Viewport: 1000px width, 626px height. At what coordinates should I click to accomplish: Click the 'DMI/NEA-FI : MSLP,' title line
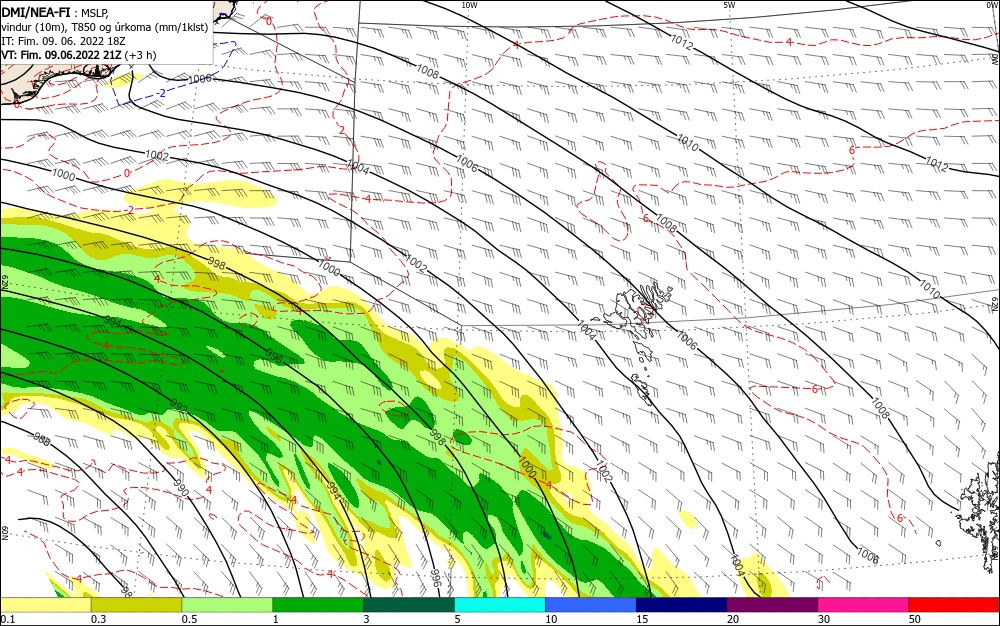point(55,11)
